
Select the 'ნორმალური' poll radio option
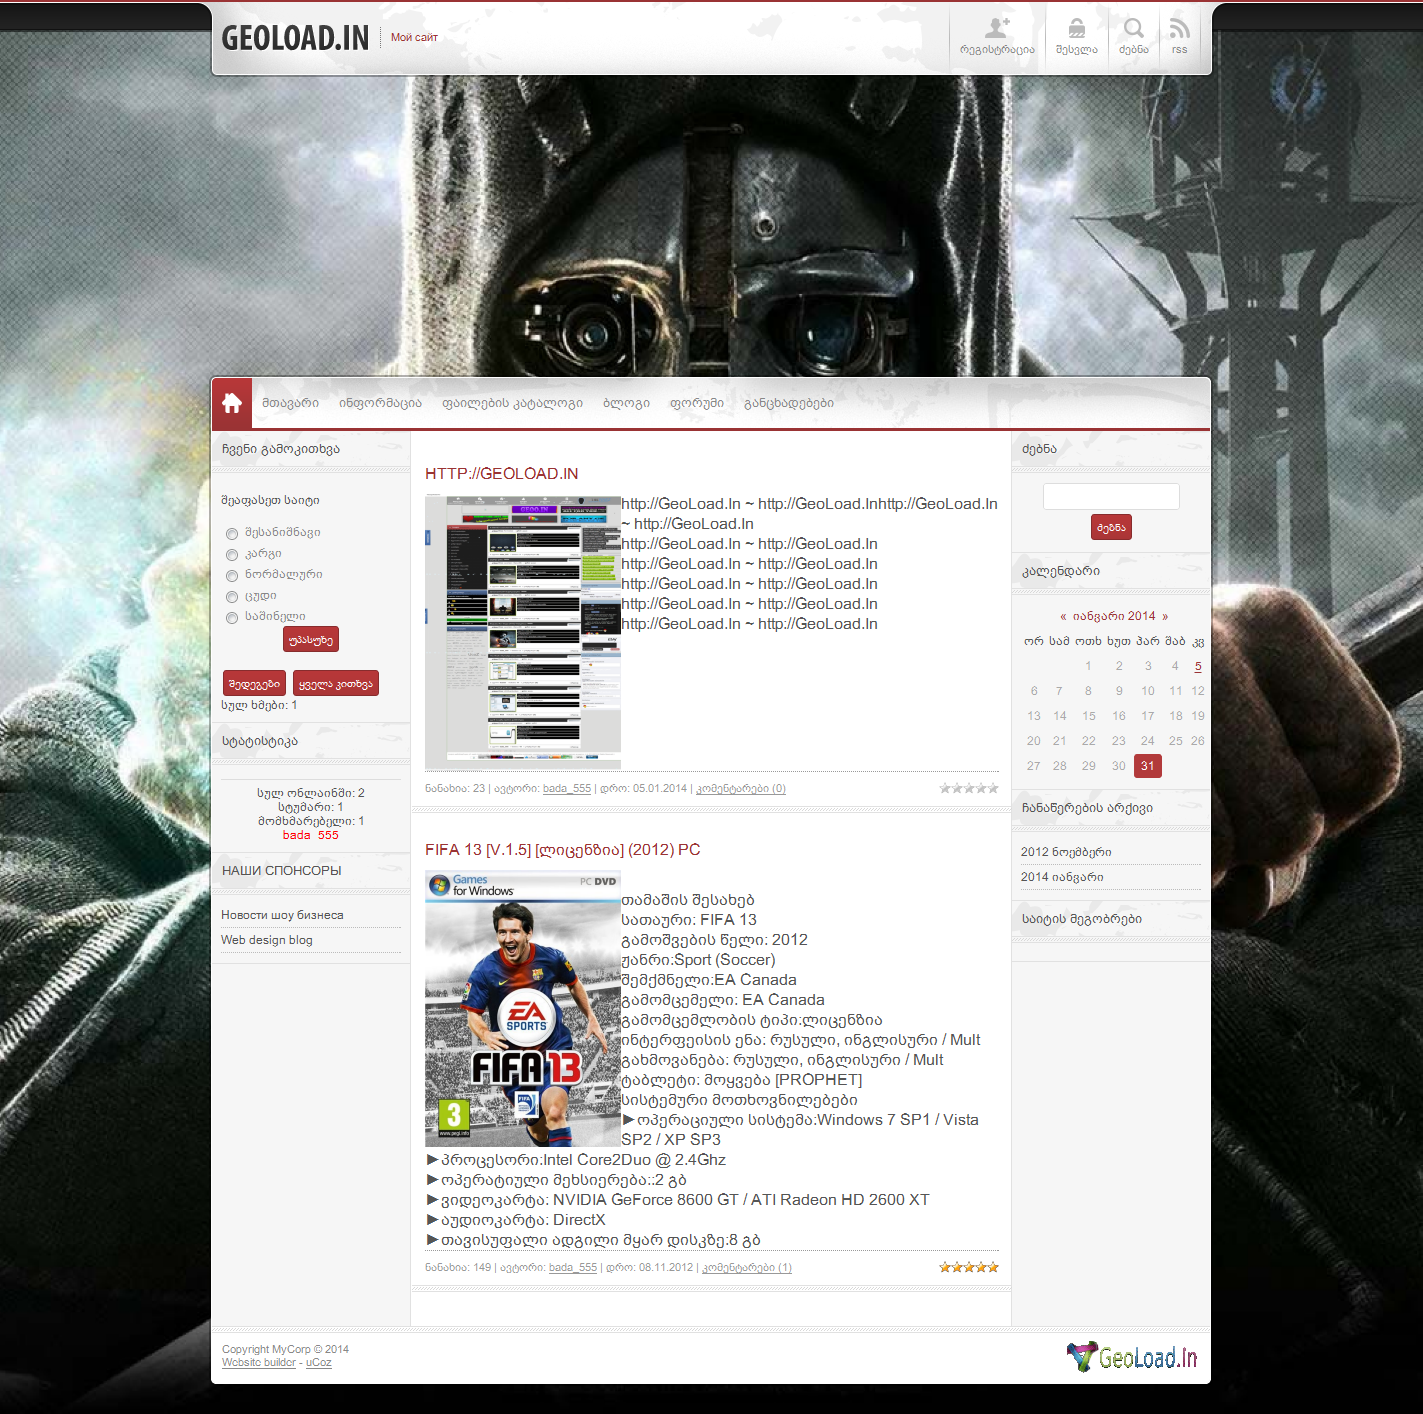click(232, 576)
